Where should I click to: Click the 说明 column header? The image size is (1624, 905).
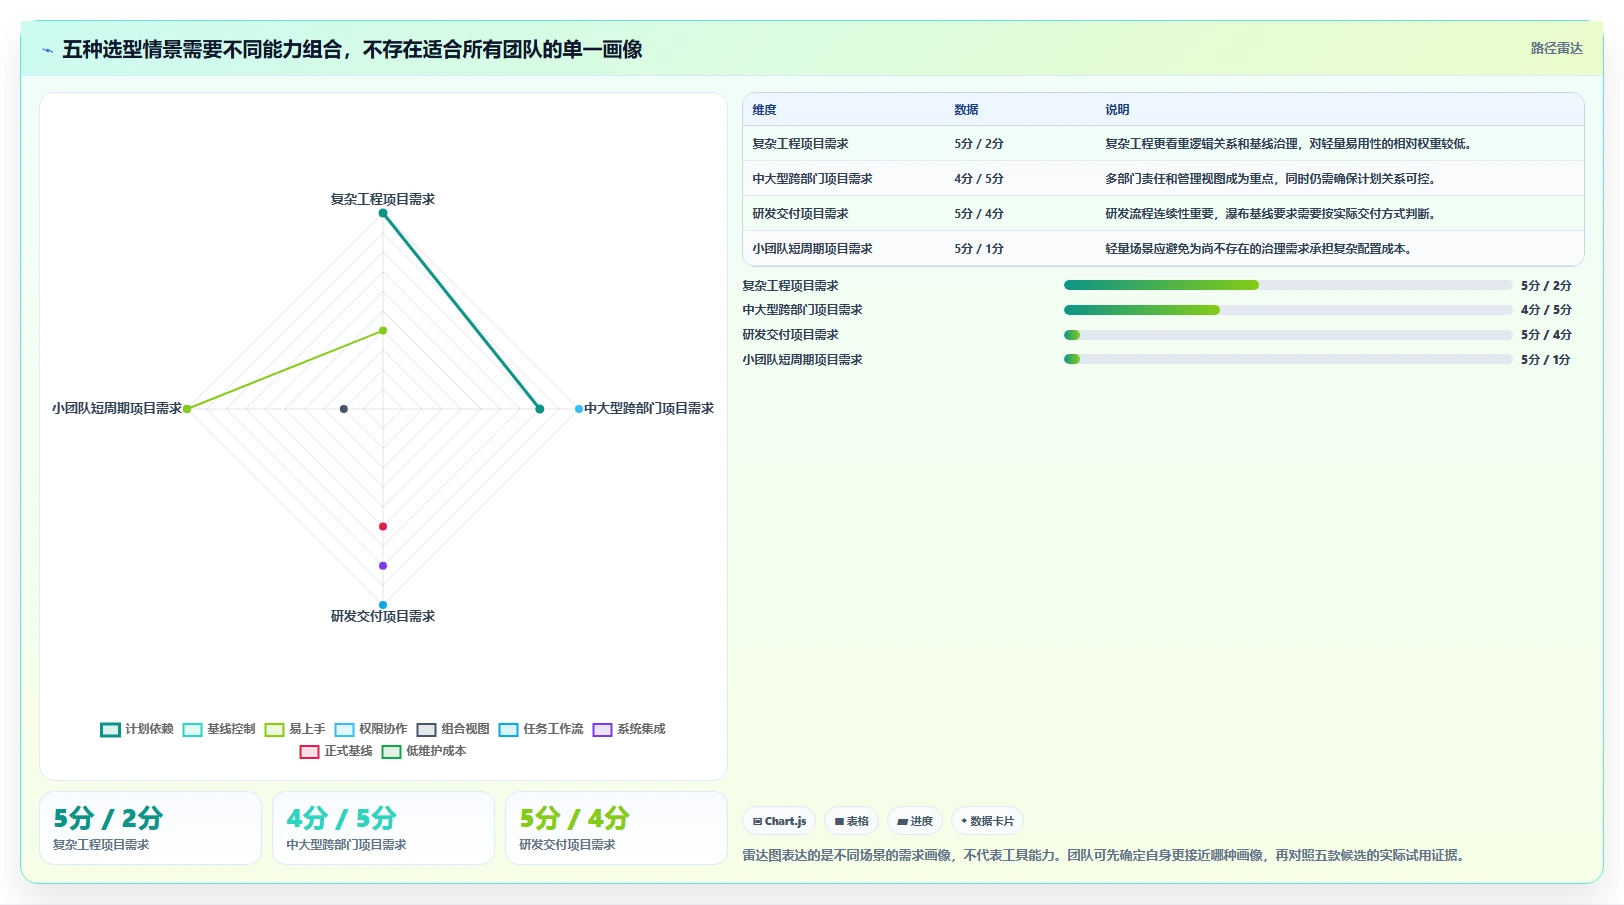click(1117, 110)
